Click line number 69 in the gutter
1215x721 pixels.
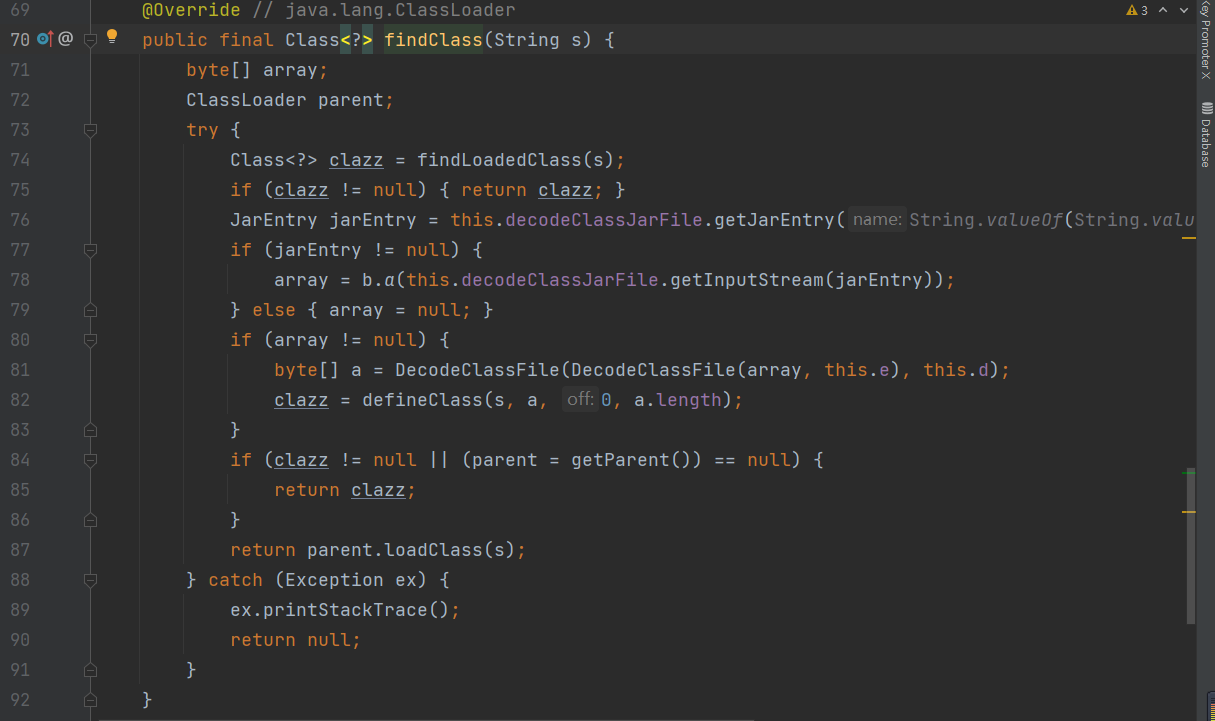click(20, 10)
